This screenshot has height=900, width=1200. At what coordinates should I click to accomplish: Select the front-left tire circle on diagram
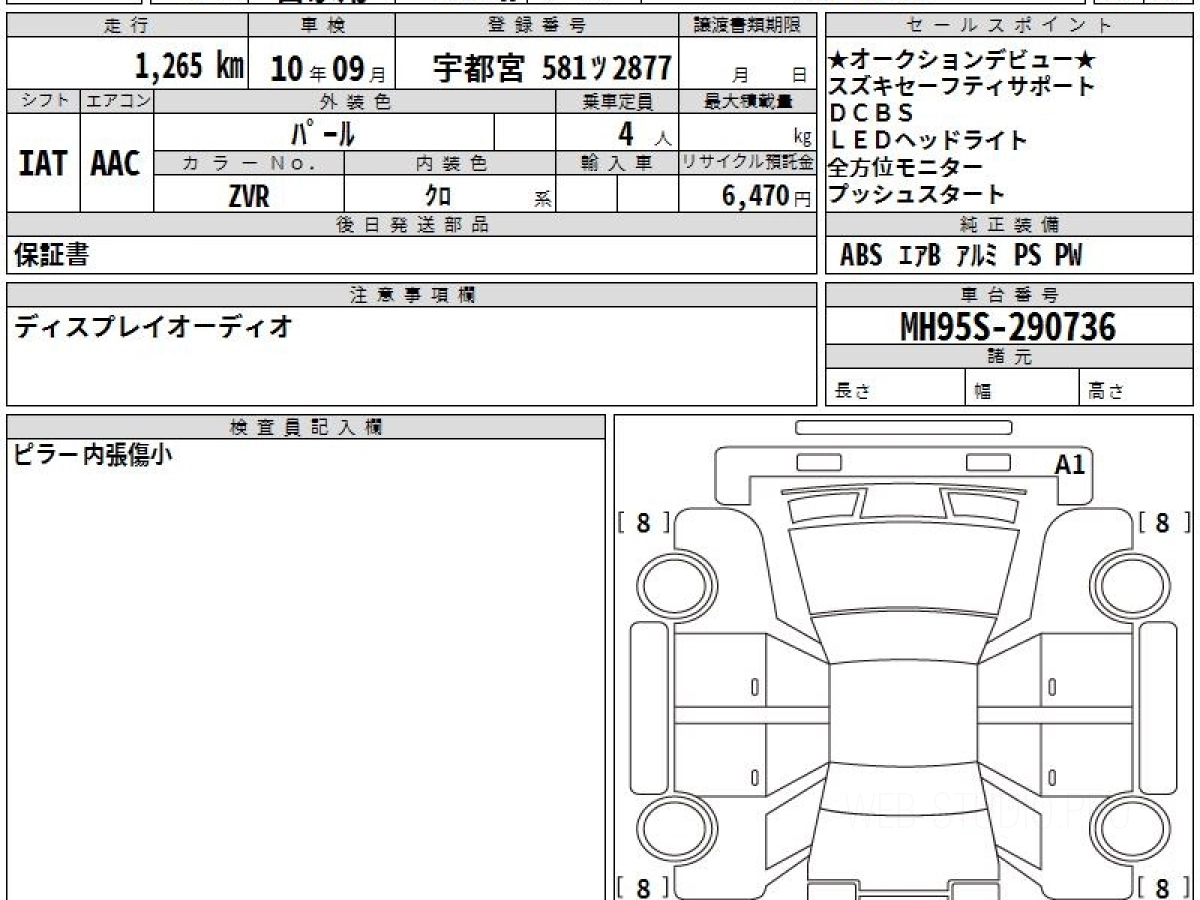[x=673, y=582]
